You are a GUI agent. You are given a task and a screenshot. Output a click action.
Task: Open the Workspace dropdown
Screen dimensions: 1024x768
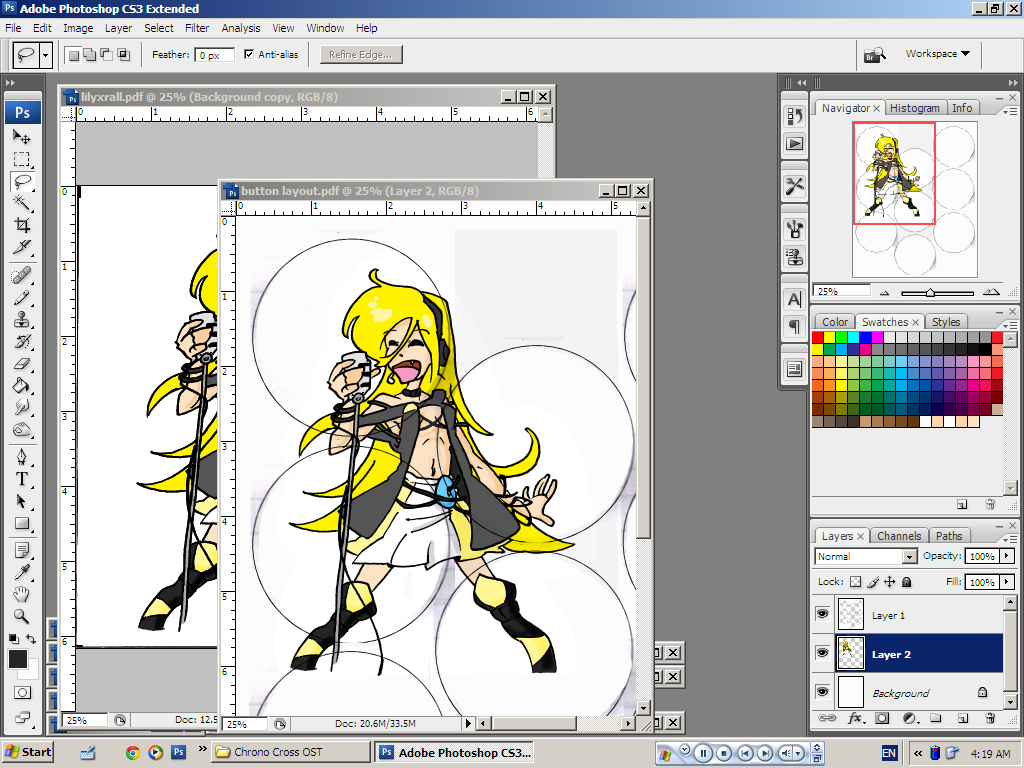[x=937, y=54]
